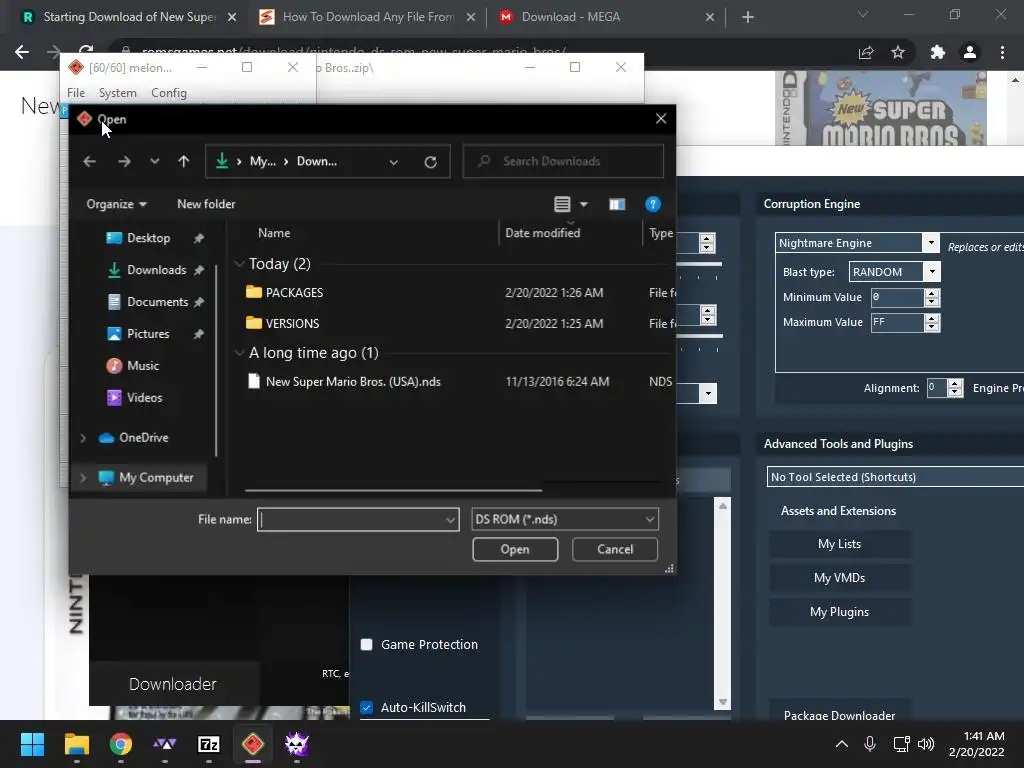Click the Minimum Value field

pyautogui.click(x=897, y=297)
